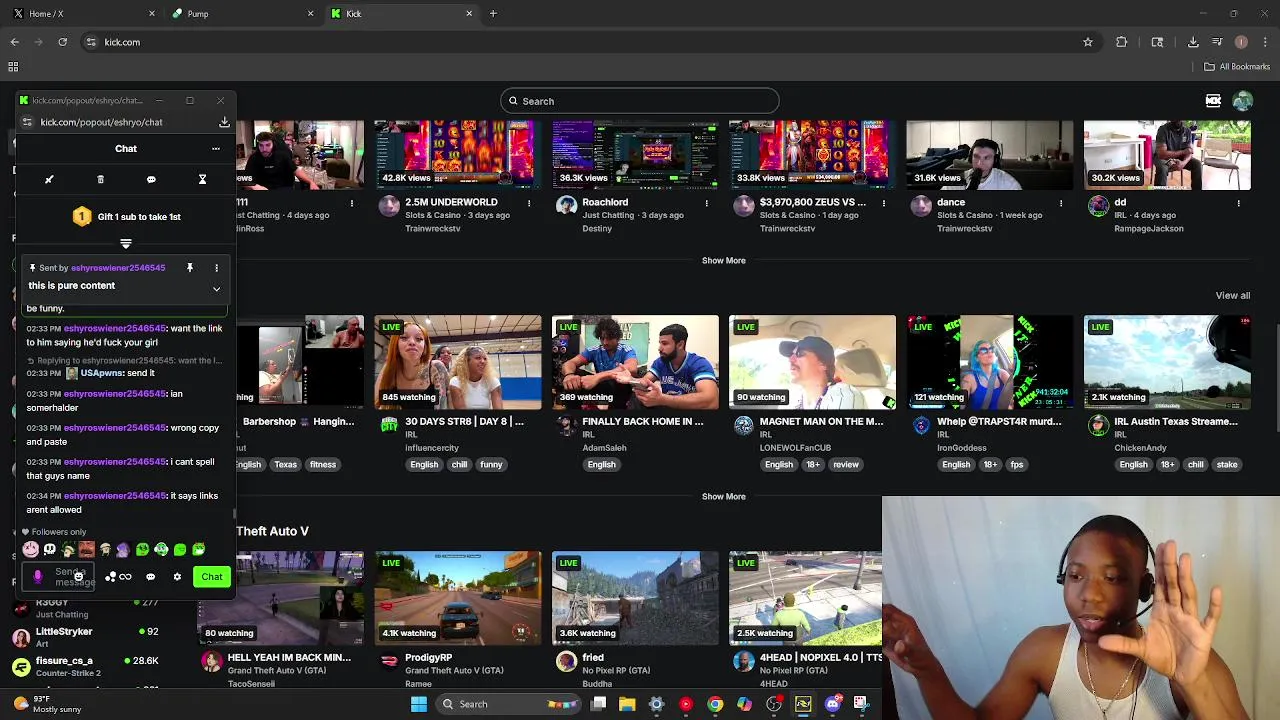Click the download icon in popout address bar
Image resolution: width=1280 pixels, height=720 pixels.
pyautogui.click(x=224, y=122)
